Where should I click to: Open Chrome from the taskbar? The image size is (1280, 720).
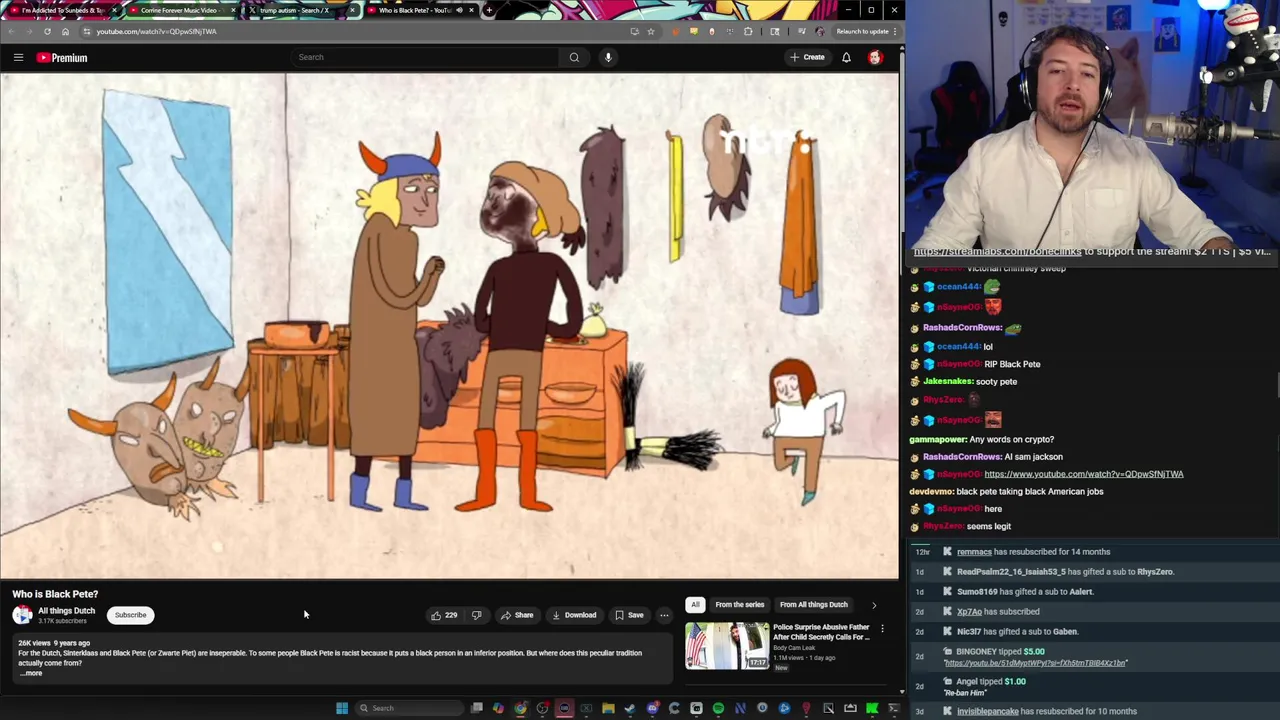pyautogui.click(x=520, y=708)
